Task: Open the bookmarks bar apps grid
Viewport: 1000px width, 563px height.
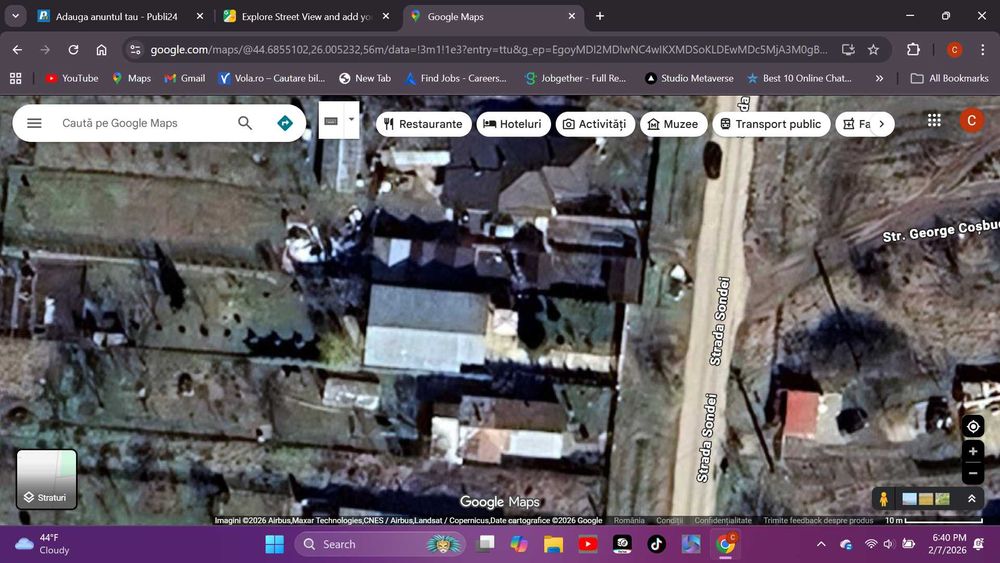Action: [x=15, y=78]
